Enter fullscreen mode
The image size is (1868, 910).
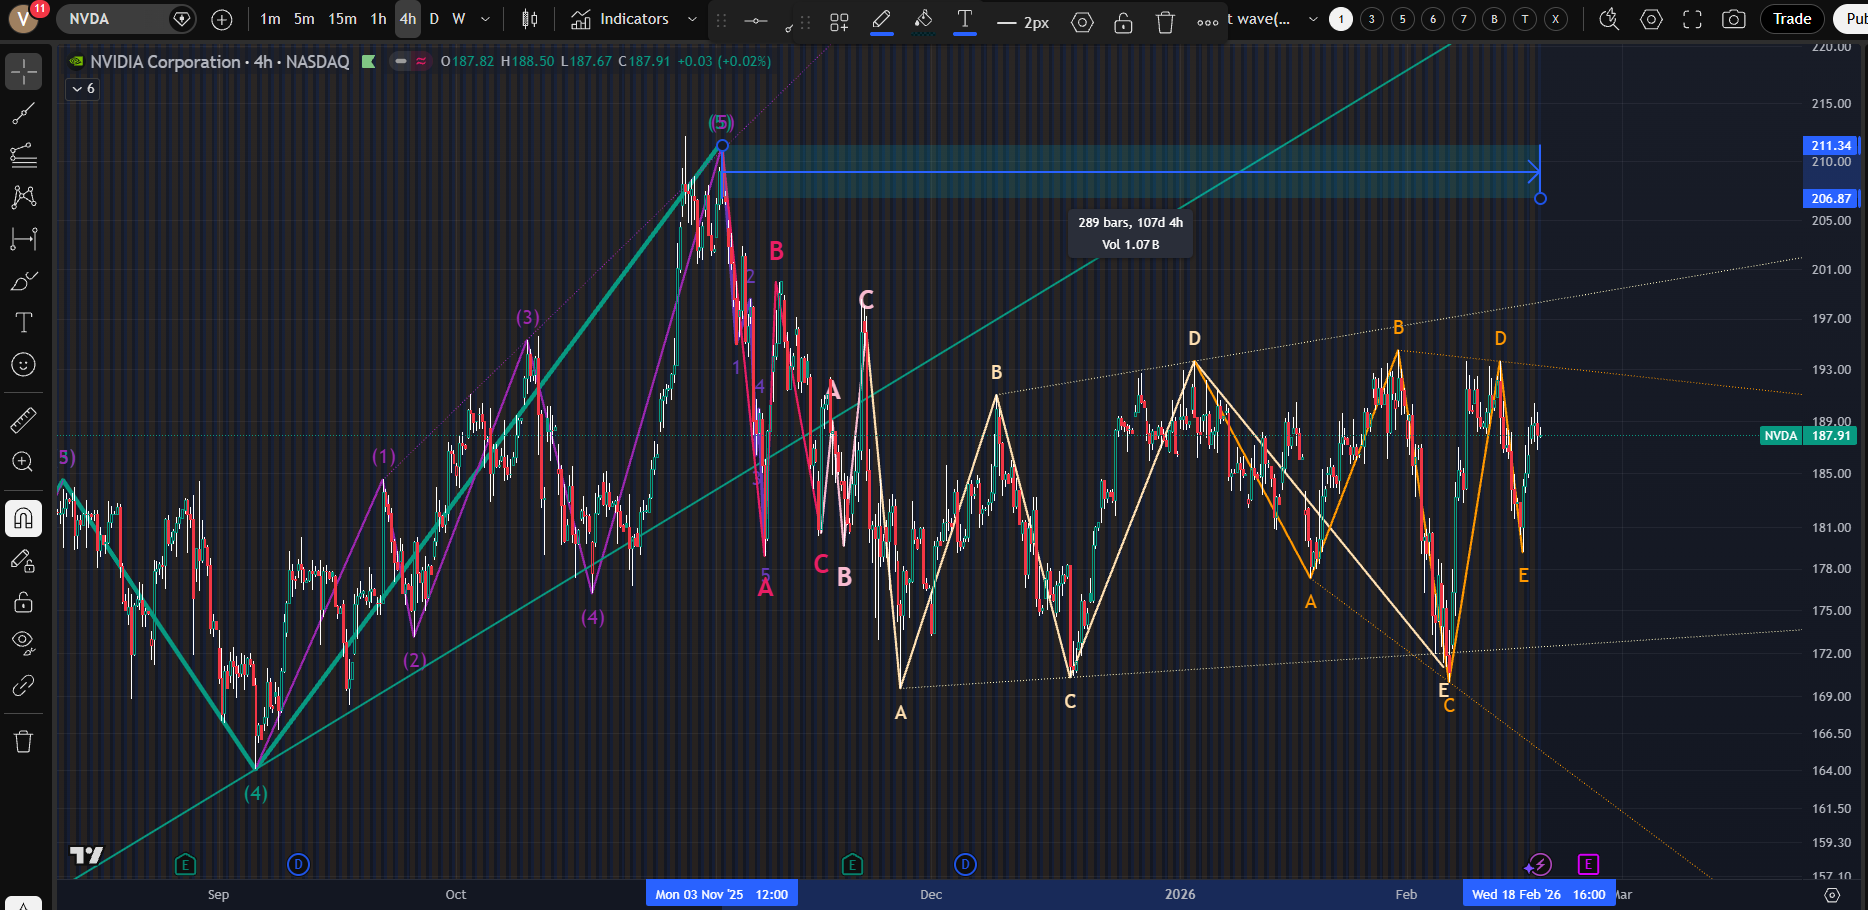[x=1692, y=19]
